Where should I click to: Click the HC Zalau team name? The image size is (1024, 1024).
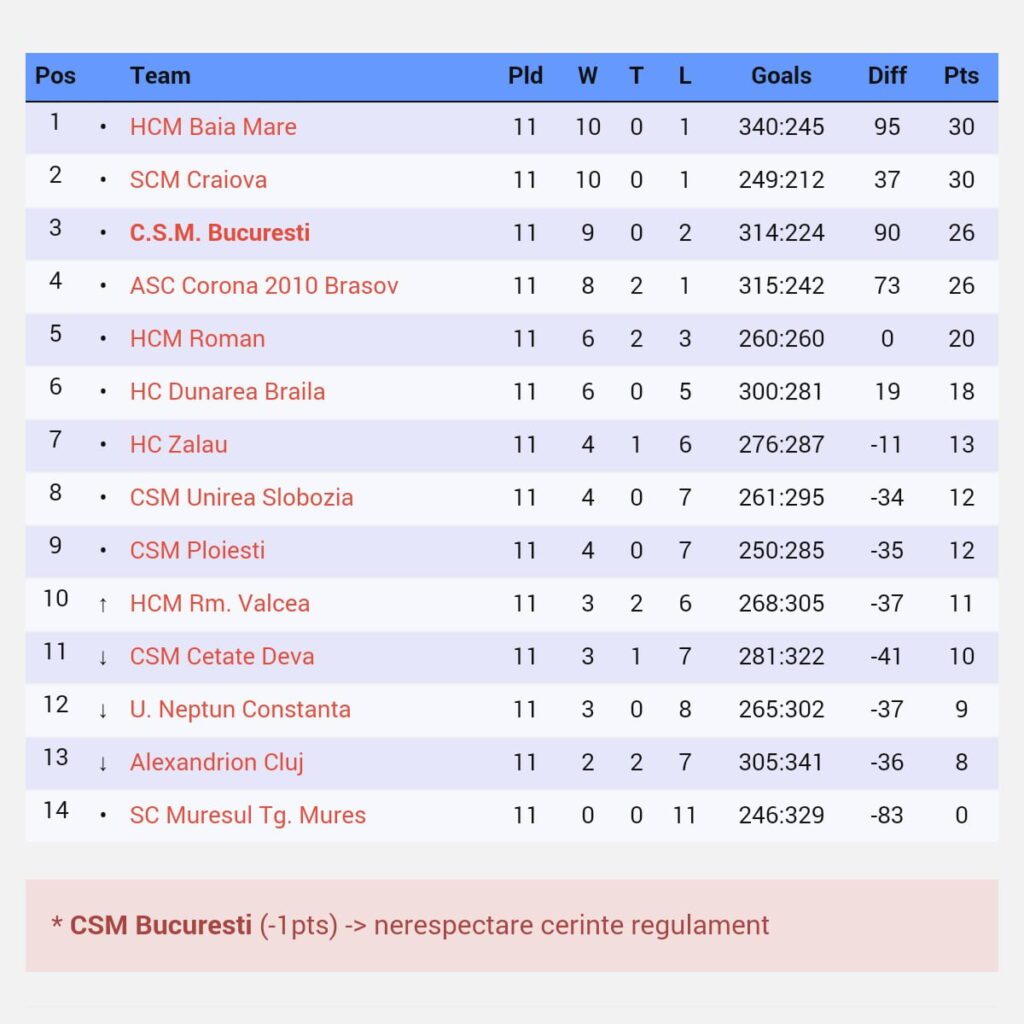178,445
